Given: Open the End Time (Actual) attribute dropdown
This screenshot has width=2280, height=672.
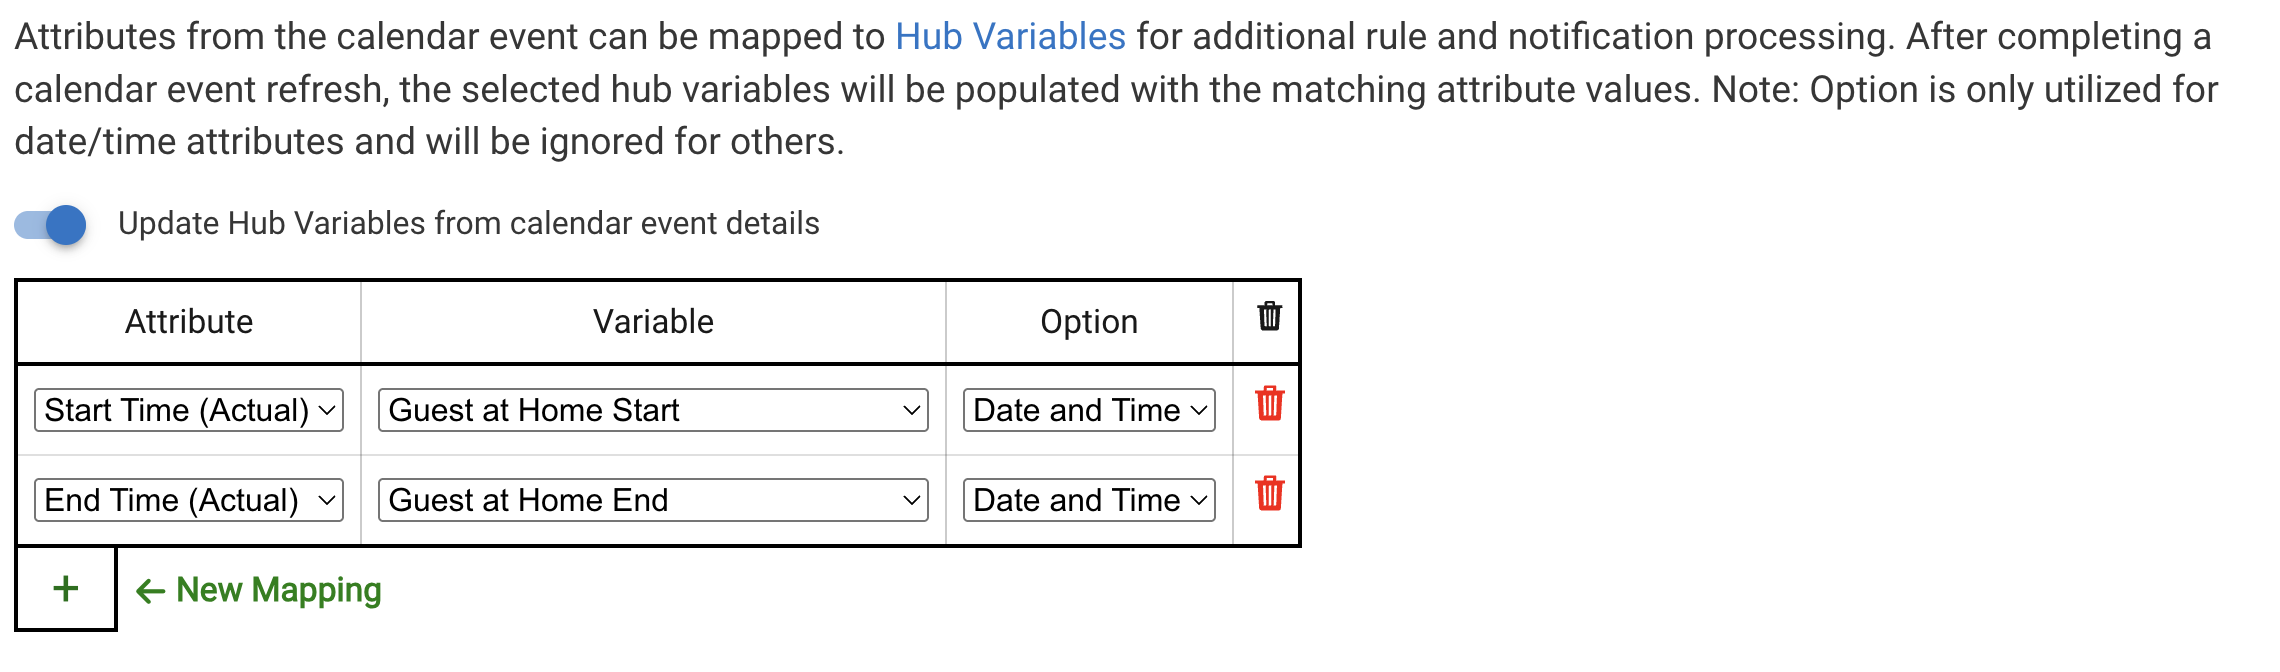Looking at the screenshot, I should pyautogui.click(x=189, y=500).
